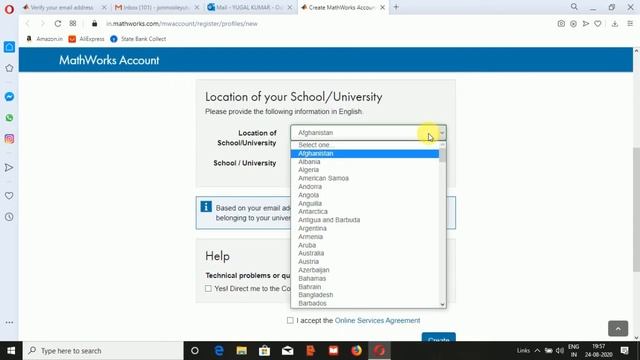Open Instagram in the Opera sidebar
Viewport: 640px width, 360px height.
point(9,139)
